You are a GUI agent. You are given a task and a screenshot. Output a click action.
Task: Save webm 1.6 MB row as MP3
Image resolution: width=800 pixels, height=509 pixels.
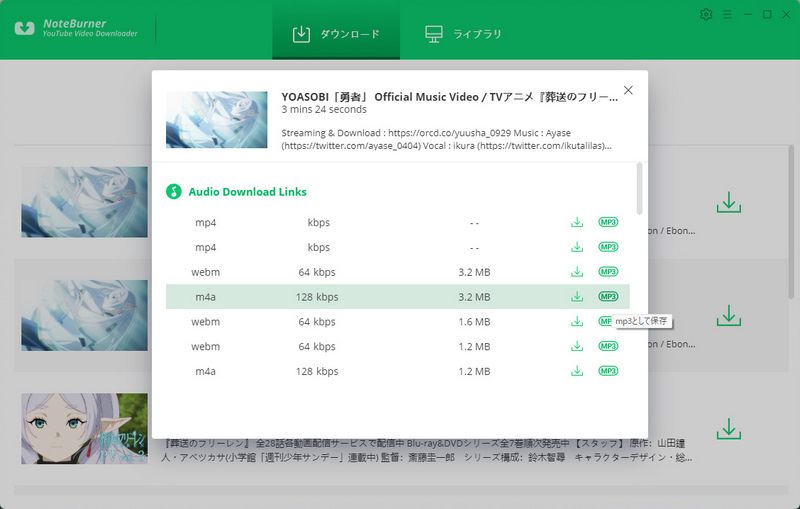pyautogui.click(x=605, y=321)
